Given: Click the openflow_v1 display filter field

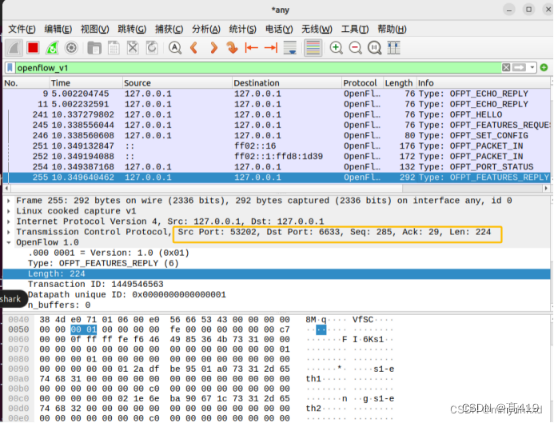Looking at the screenshot, I should (258, 67).
